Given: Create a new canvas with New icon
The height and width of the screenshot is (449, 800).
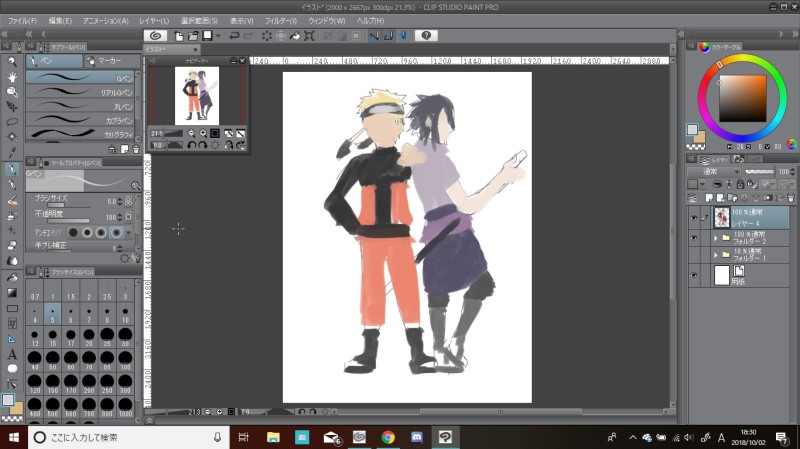Looking at the screenshot, I should tap(179, 36).
